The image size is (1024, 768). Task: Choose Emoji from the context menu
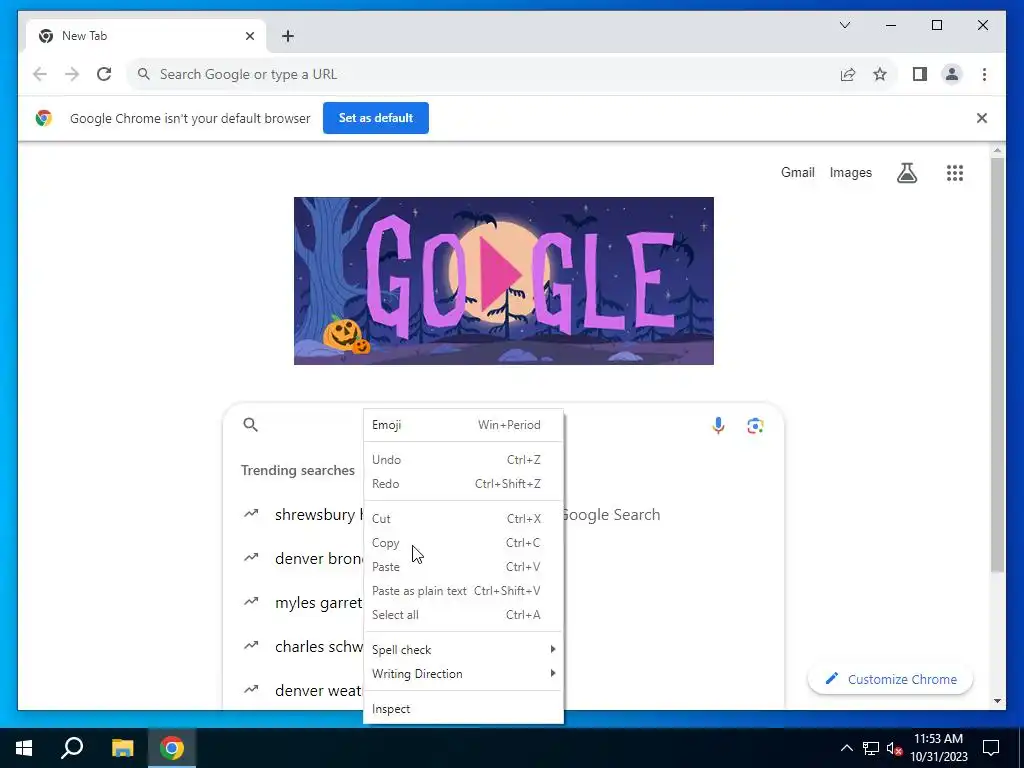click(x=463, y=425)
